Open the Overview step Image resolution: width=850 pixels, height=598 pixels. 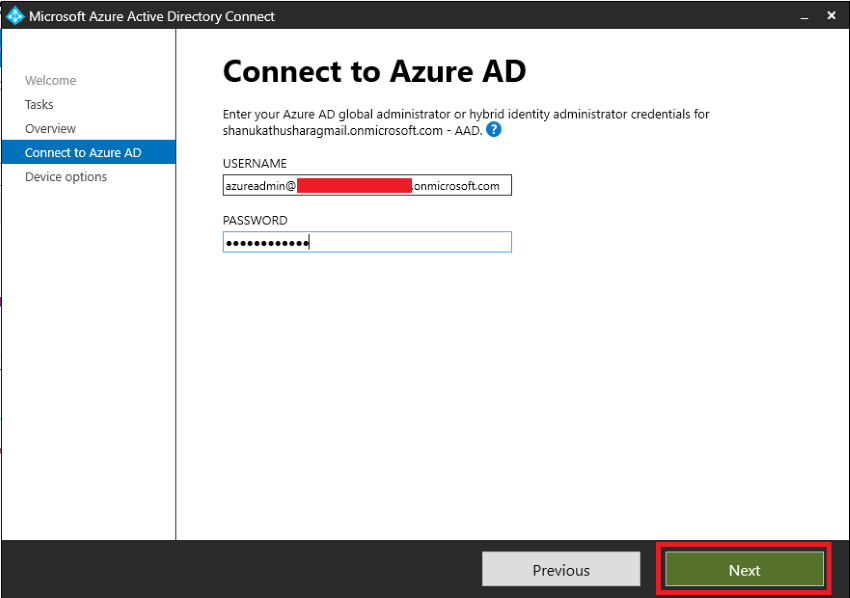pos(50,128)
